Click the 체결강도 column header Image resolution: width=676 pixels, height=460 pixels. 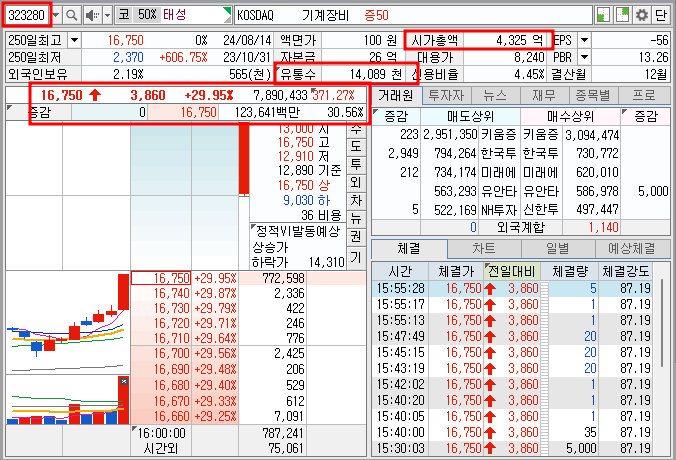pyautogui.click(x=625, y=272)
